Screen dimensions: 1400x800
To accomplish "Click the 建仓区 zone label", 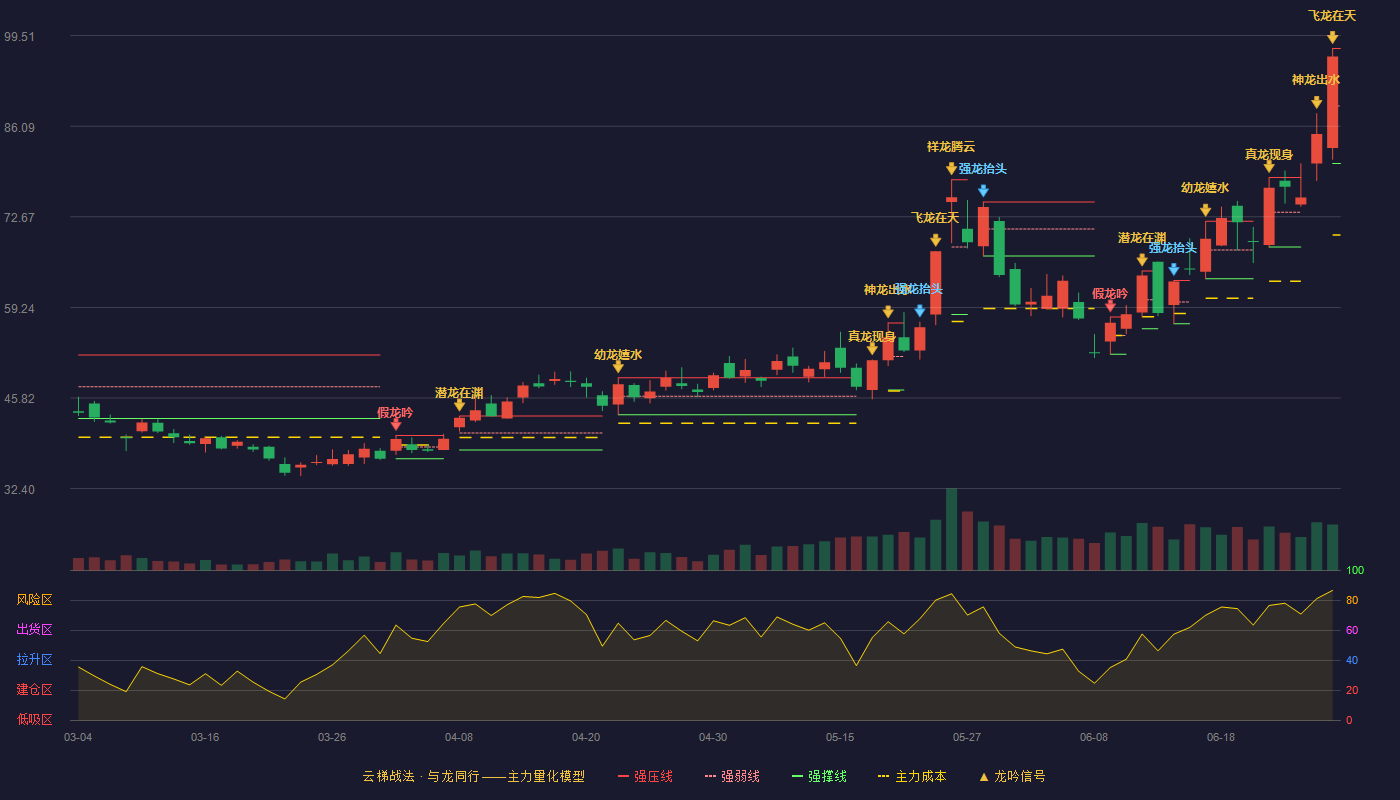I will click(35, 690).
